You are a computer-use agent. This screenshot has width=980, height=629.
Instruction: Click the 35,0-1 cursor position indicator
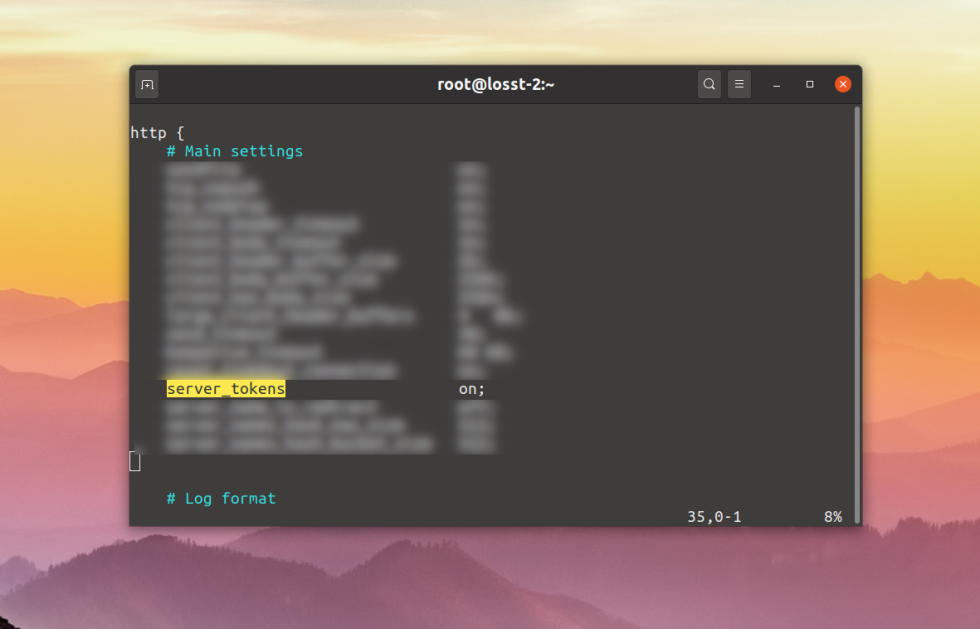tap(714, 517)
